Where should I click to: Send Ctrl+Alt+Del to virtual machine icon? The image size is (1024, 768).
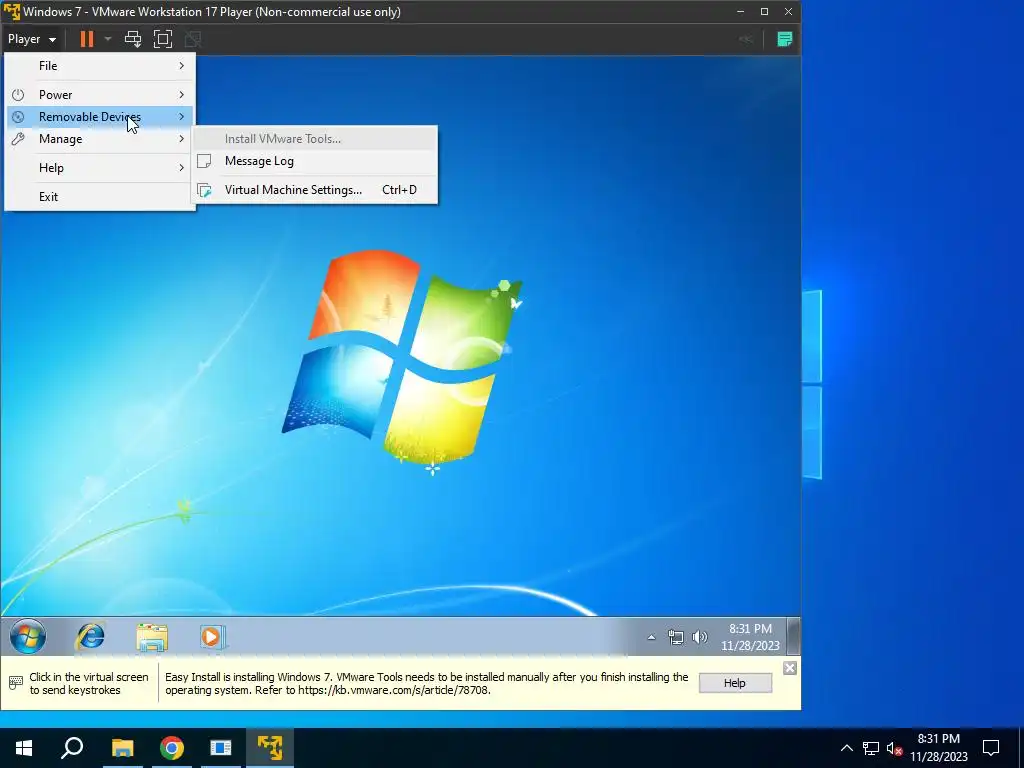pos(133,39)
